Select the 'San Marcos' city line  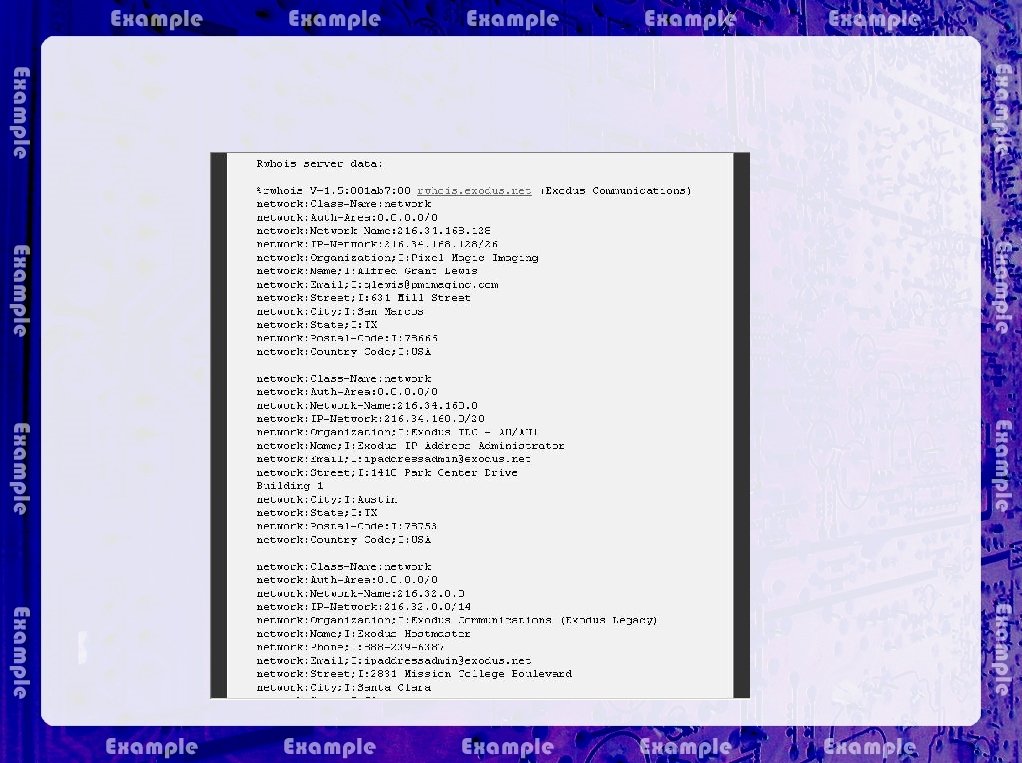[340, 311]
